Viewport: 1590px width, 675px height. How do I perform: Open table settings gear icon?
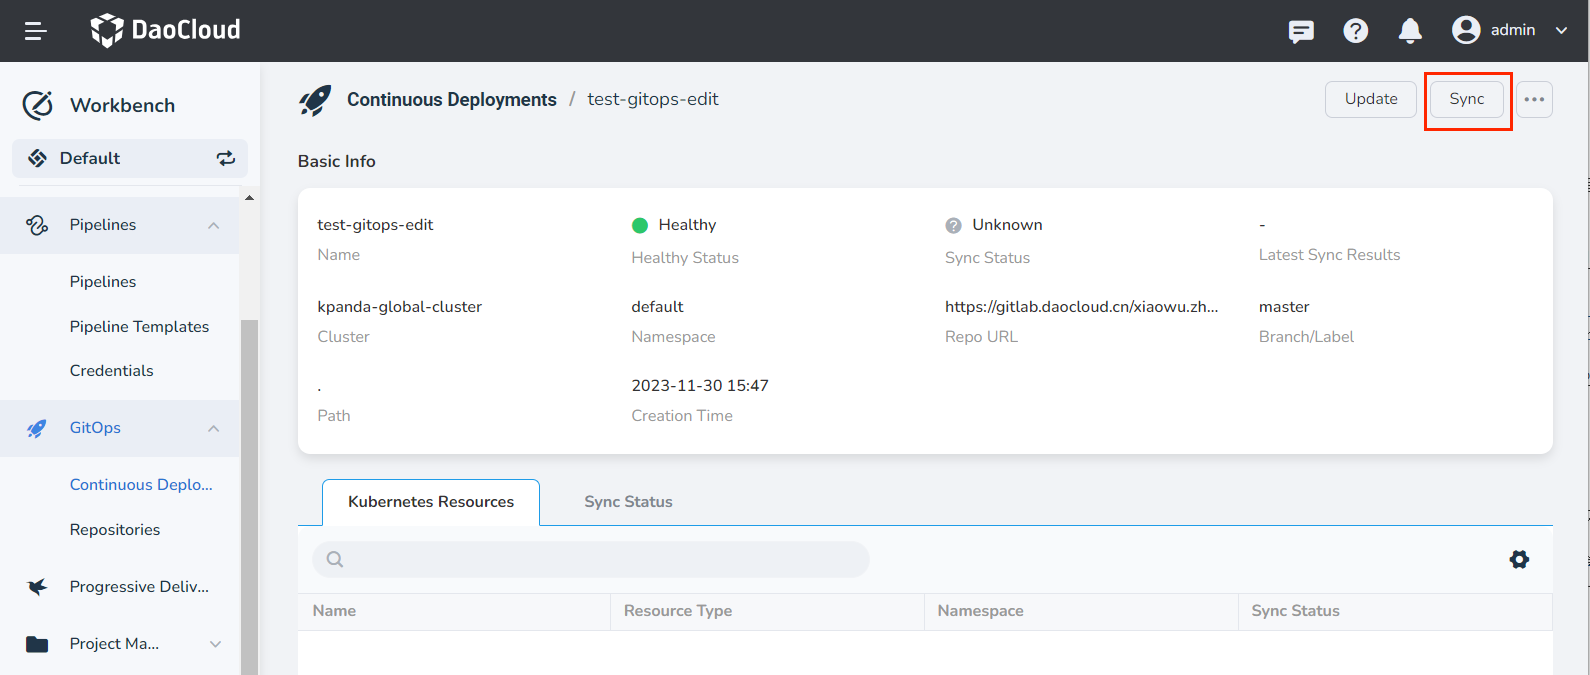pyautogui.click(x=1519, y=559)
